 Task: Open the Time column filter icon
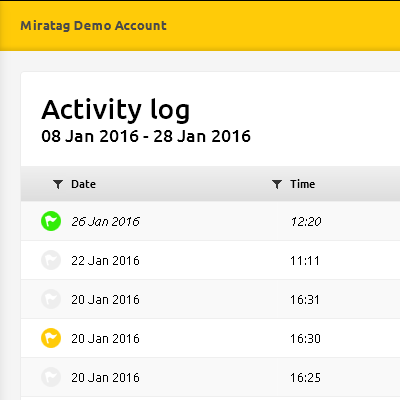[277, 184]
